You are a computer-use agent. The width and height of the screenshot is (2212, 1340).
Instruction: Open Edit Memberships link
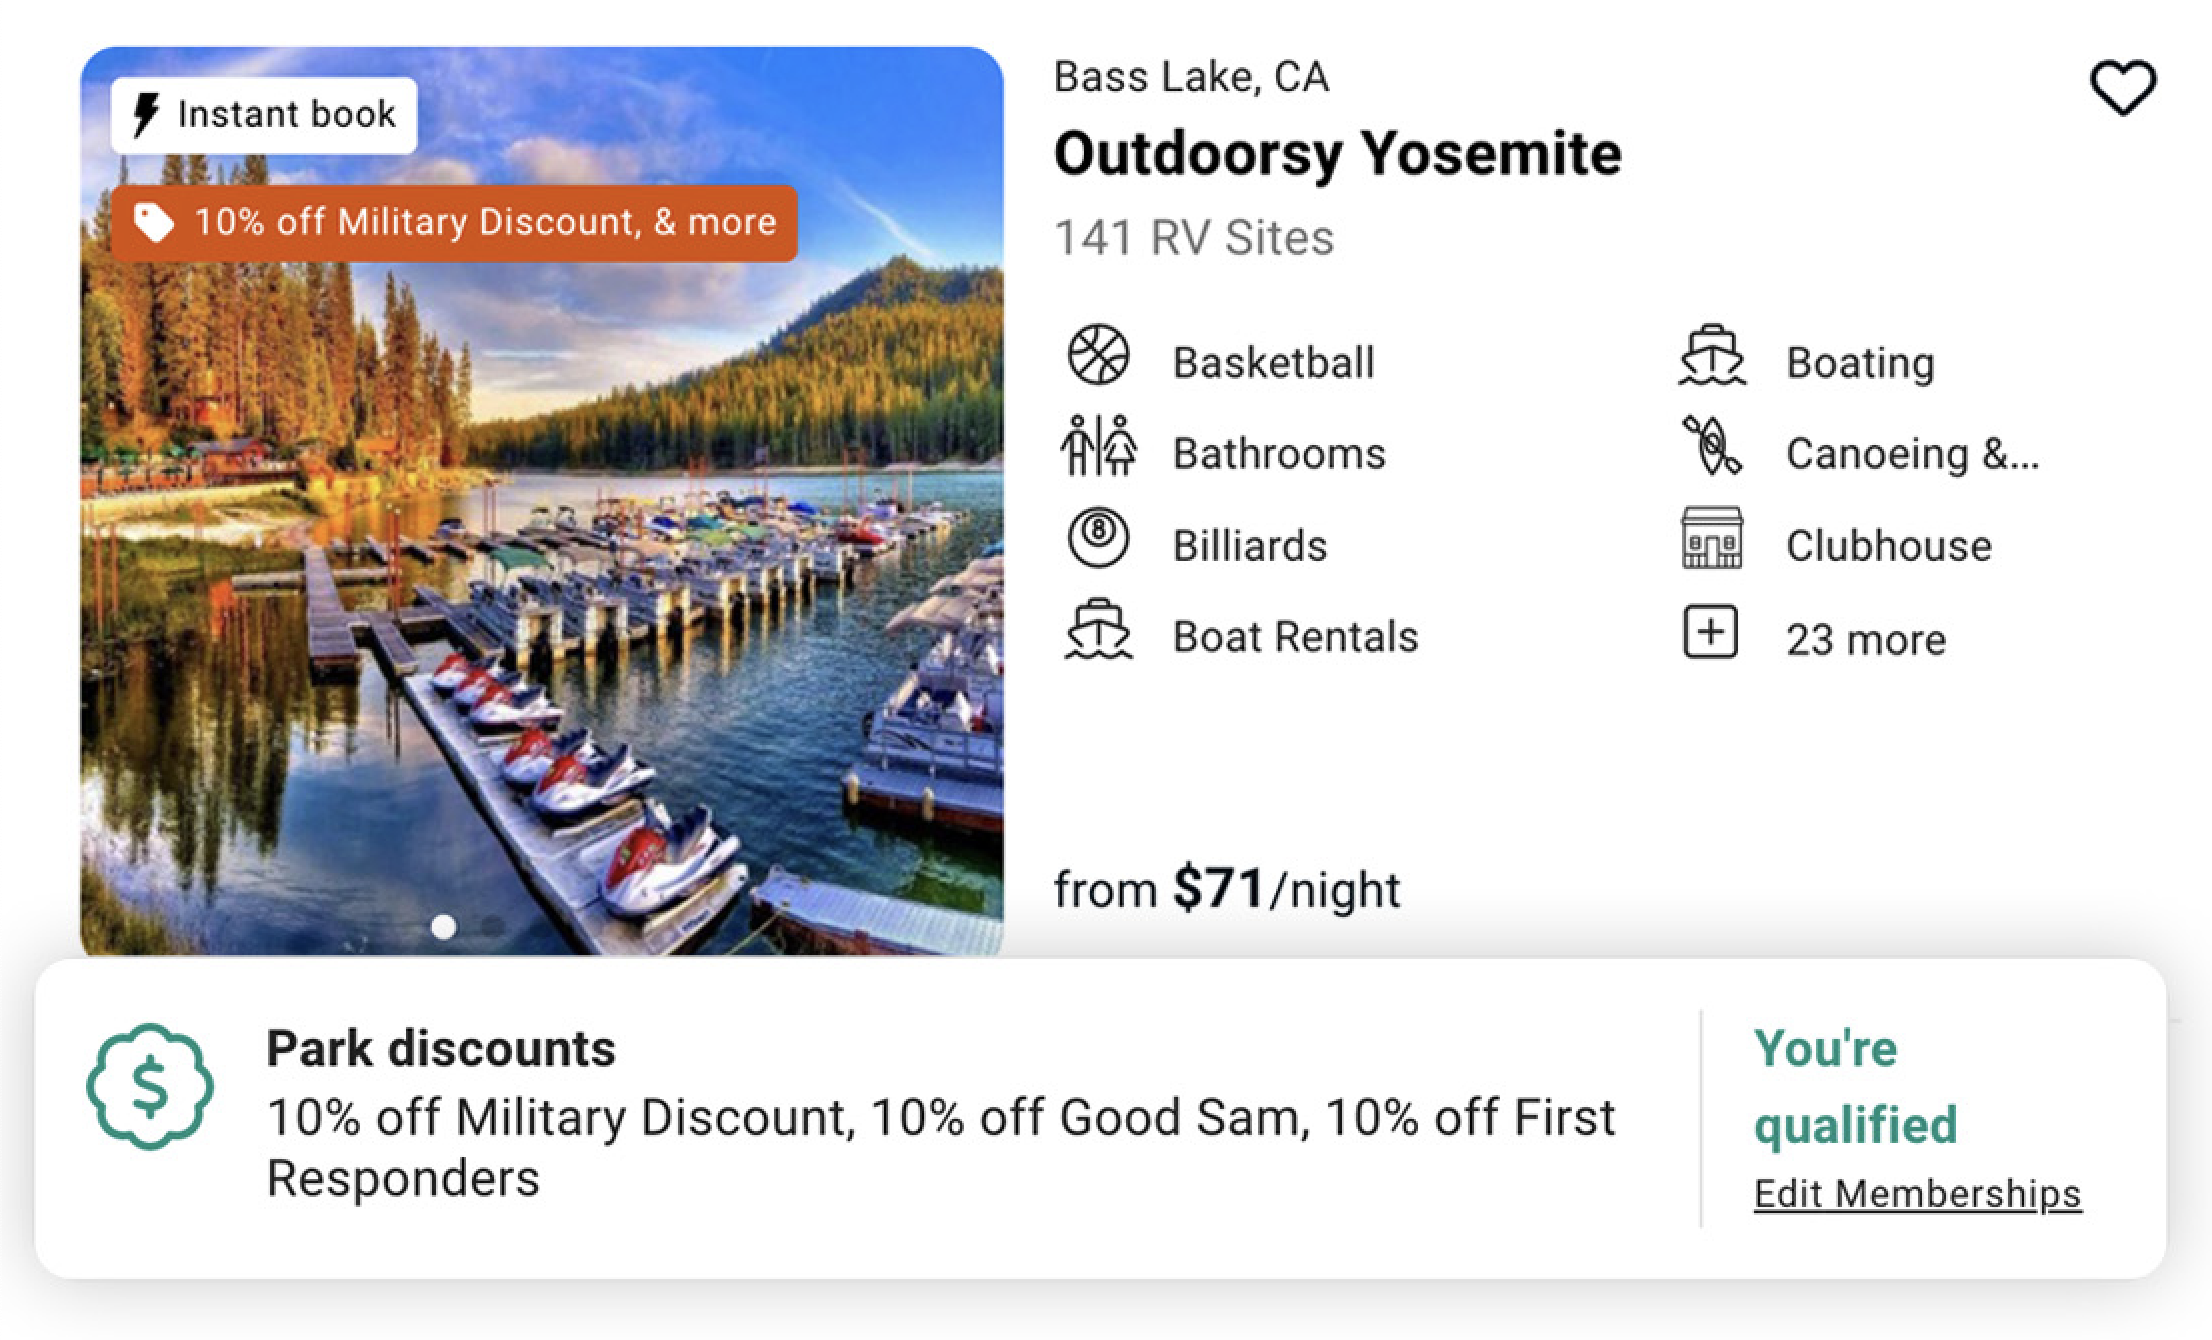coord(1917,1191)
